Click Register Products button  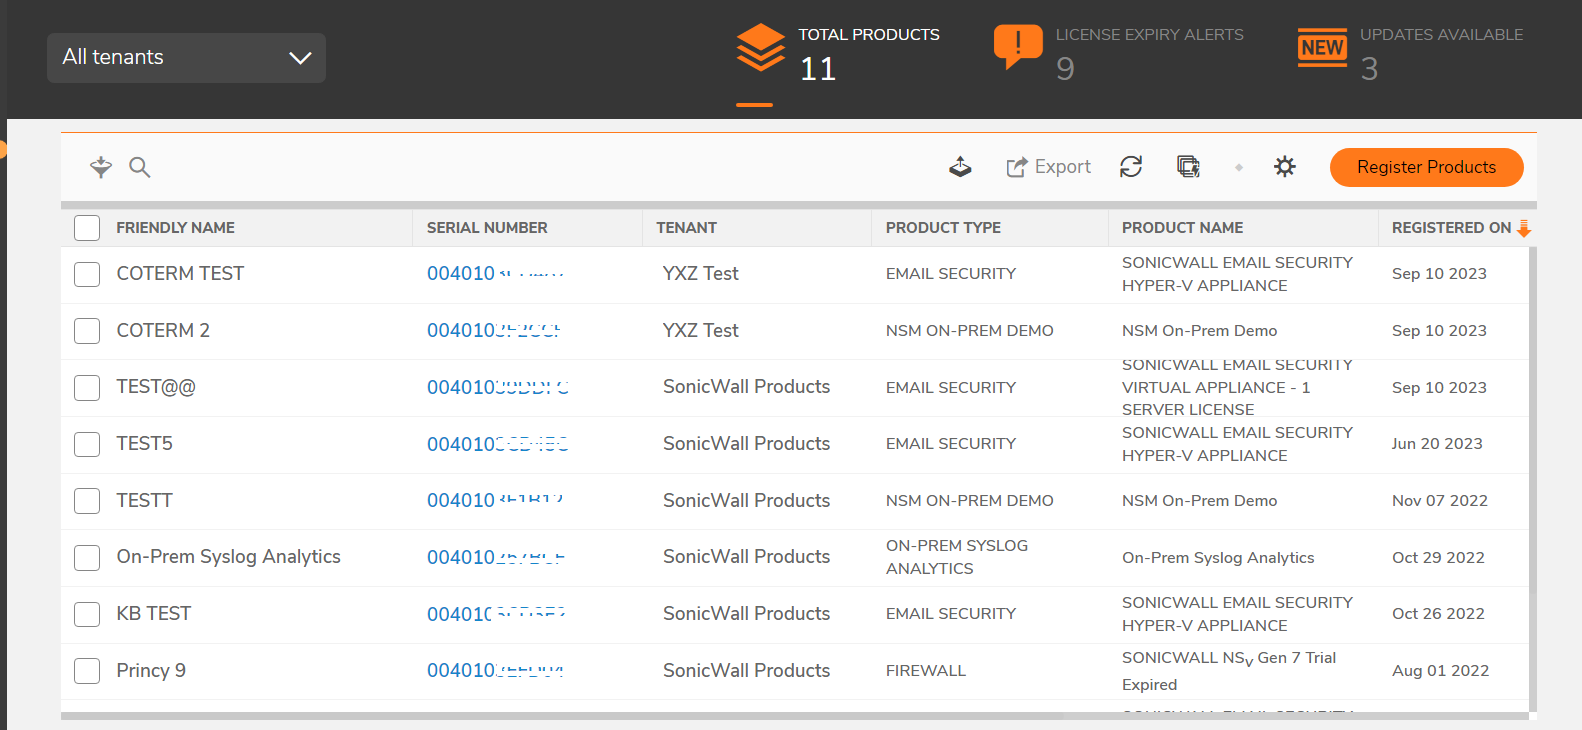(x=1426, y=167)
